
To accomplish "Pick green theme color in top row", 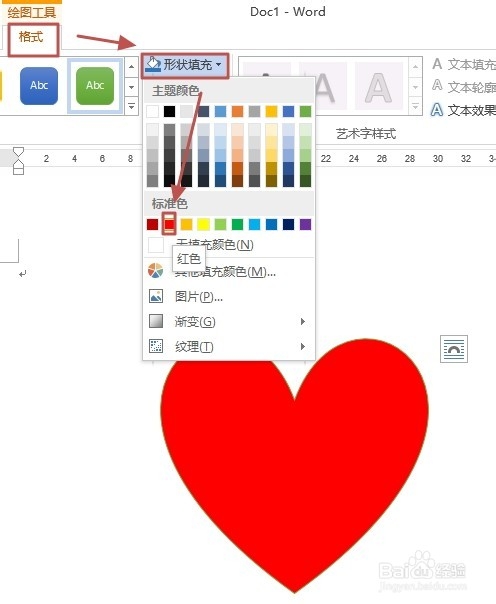I will pos(305,111).
